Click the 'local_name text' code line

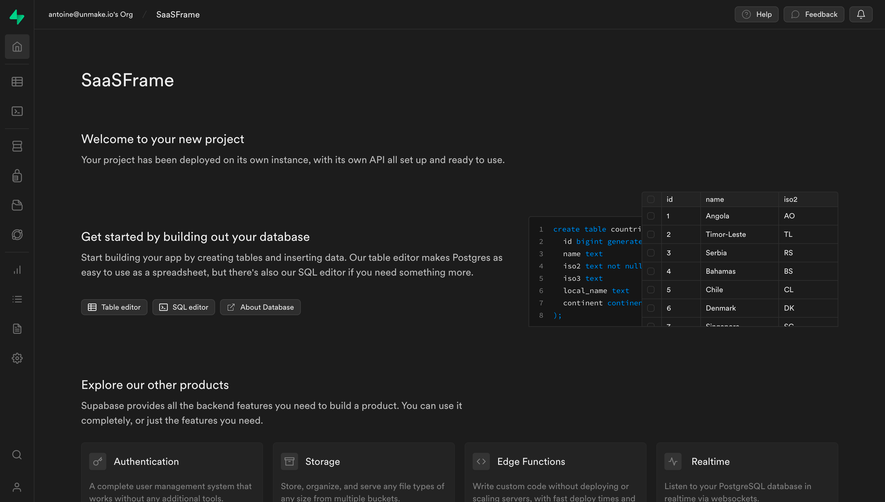(596, 291)
